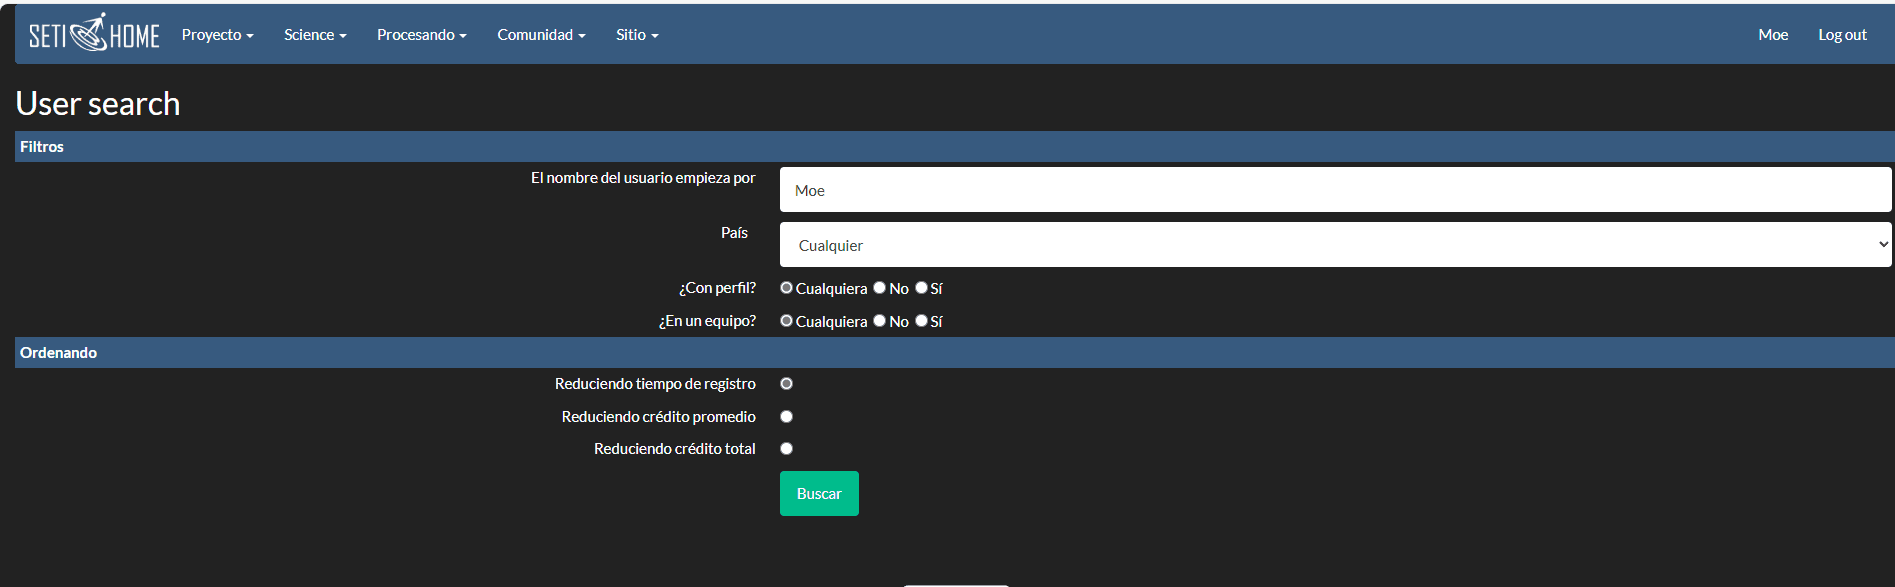Expand the Sitio dropdown
Screen dimensions: 1895x587
click(637, 35)
